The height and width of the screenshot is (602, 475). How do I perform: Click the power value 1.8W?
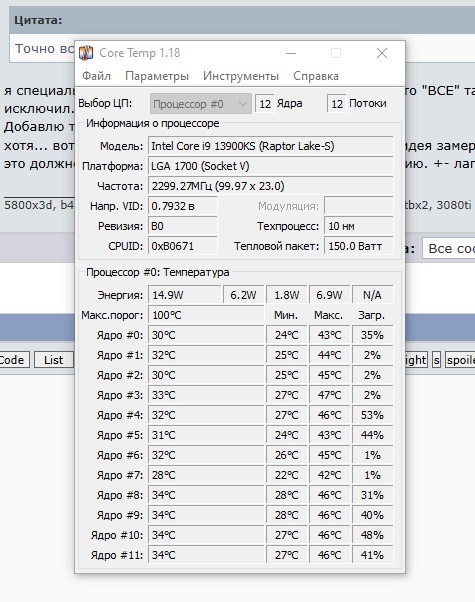tap(286, 295)
